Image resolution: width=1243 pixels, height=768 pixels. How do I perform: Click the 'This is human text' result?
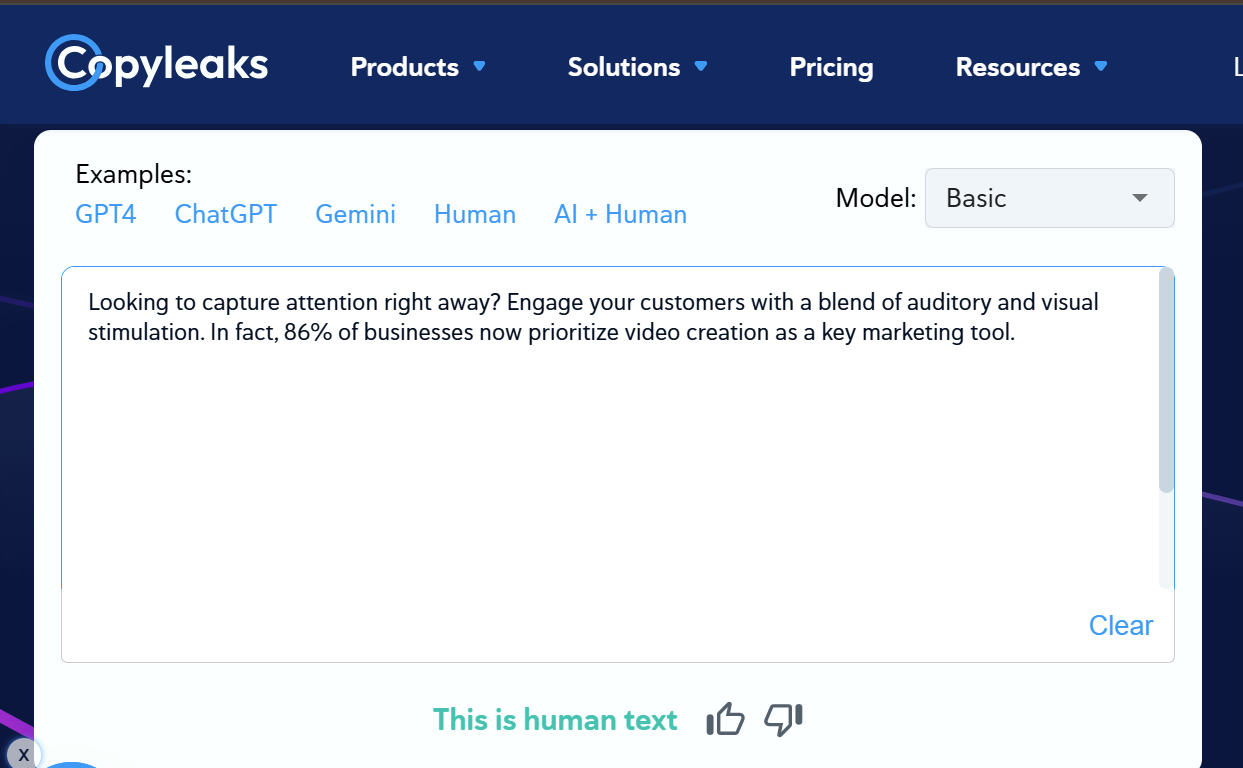pyautogui.click(x=555, y=720)
